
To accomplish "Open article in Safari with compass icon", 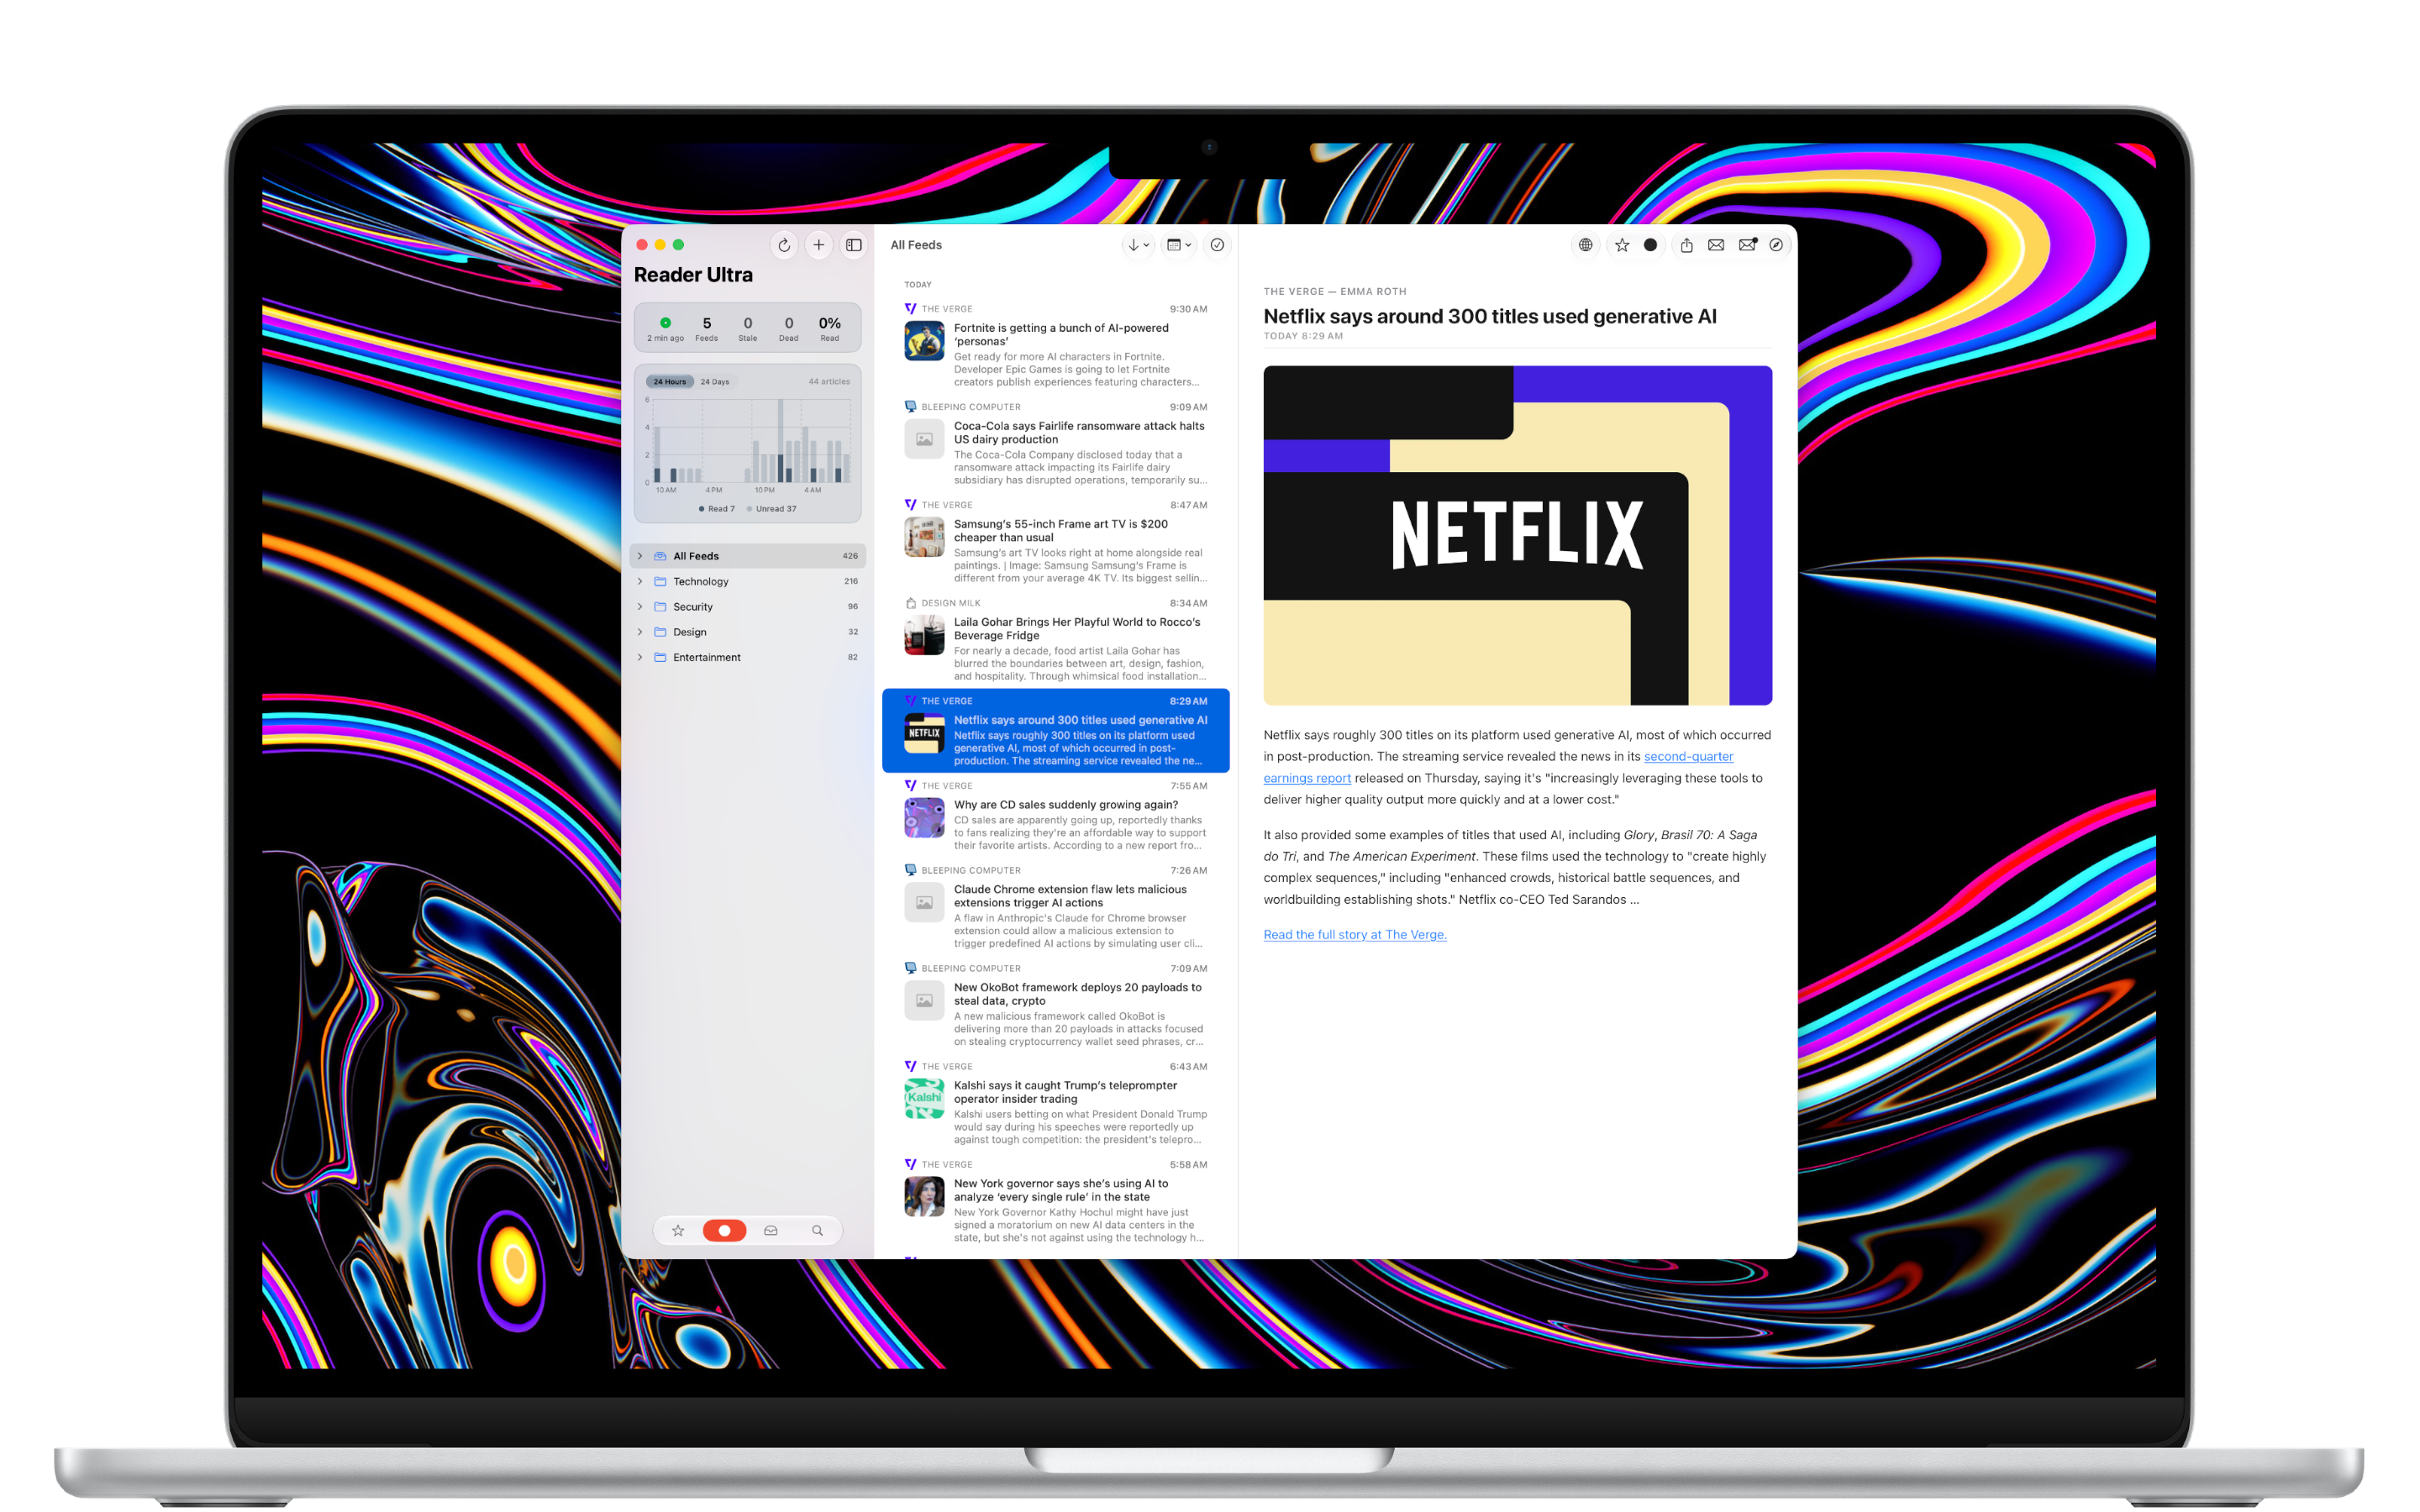I will click(x=1776, y=245).
